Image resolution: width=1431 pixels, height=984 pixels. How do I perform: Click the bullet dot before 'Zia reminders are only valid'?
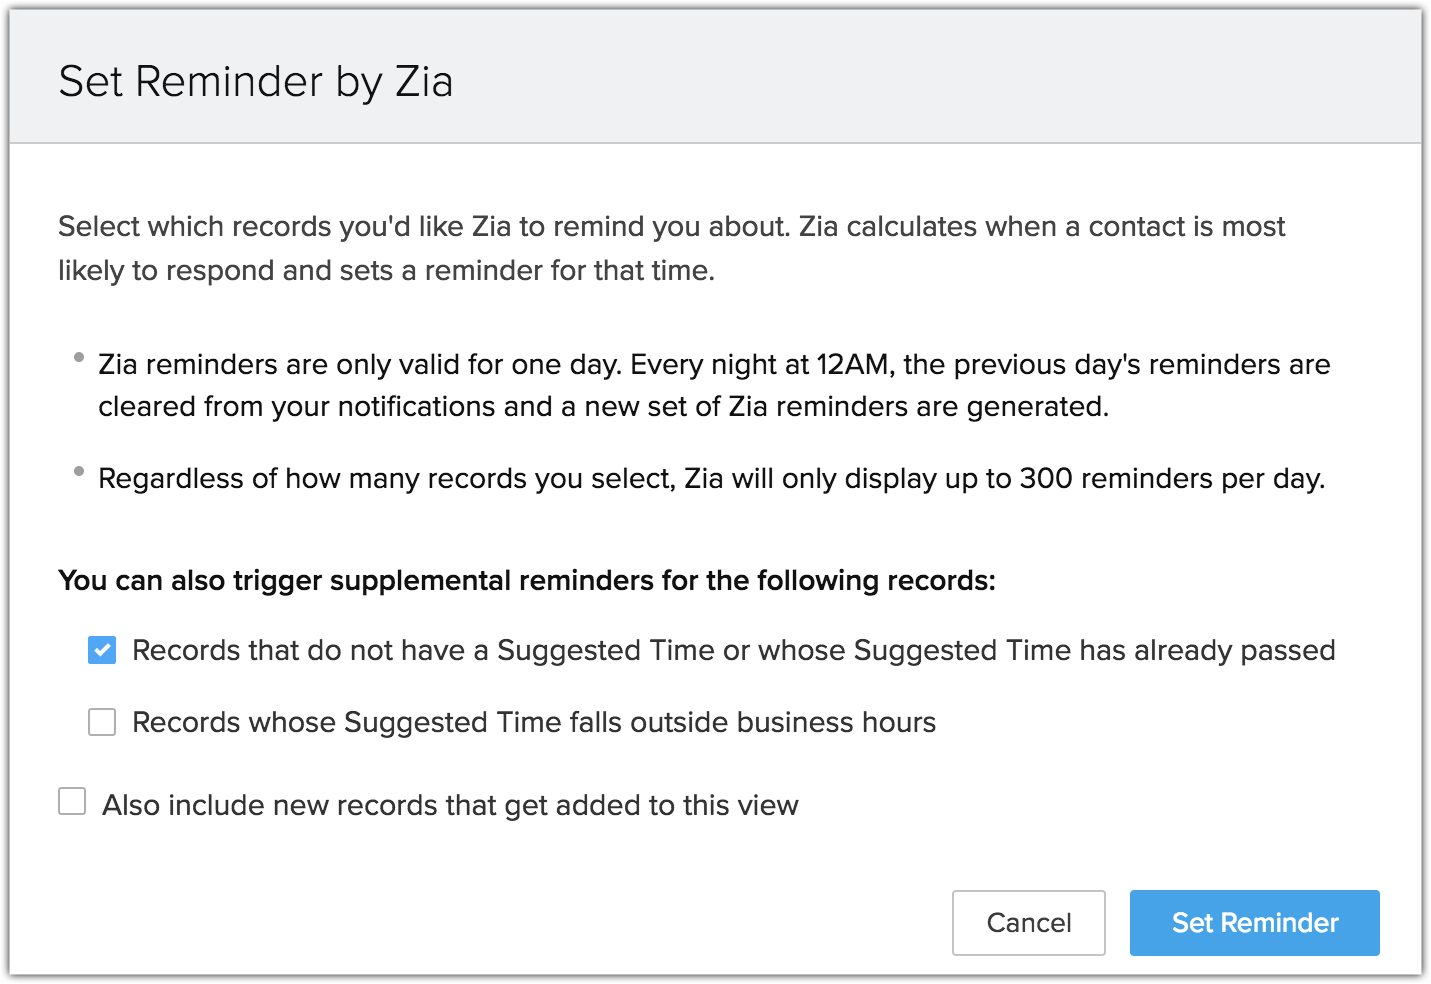tap(79, 357)
